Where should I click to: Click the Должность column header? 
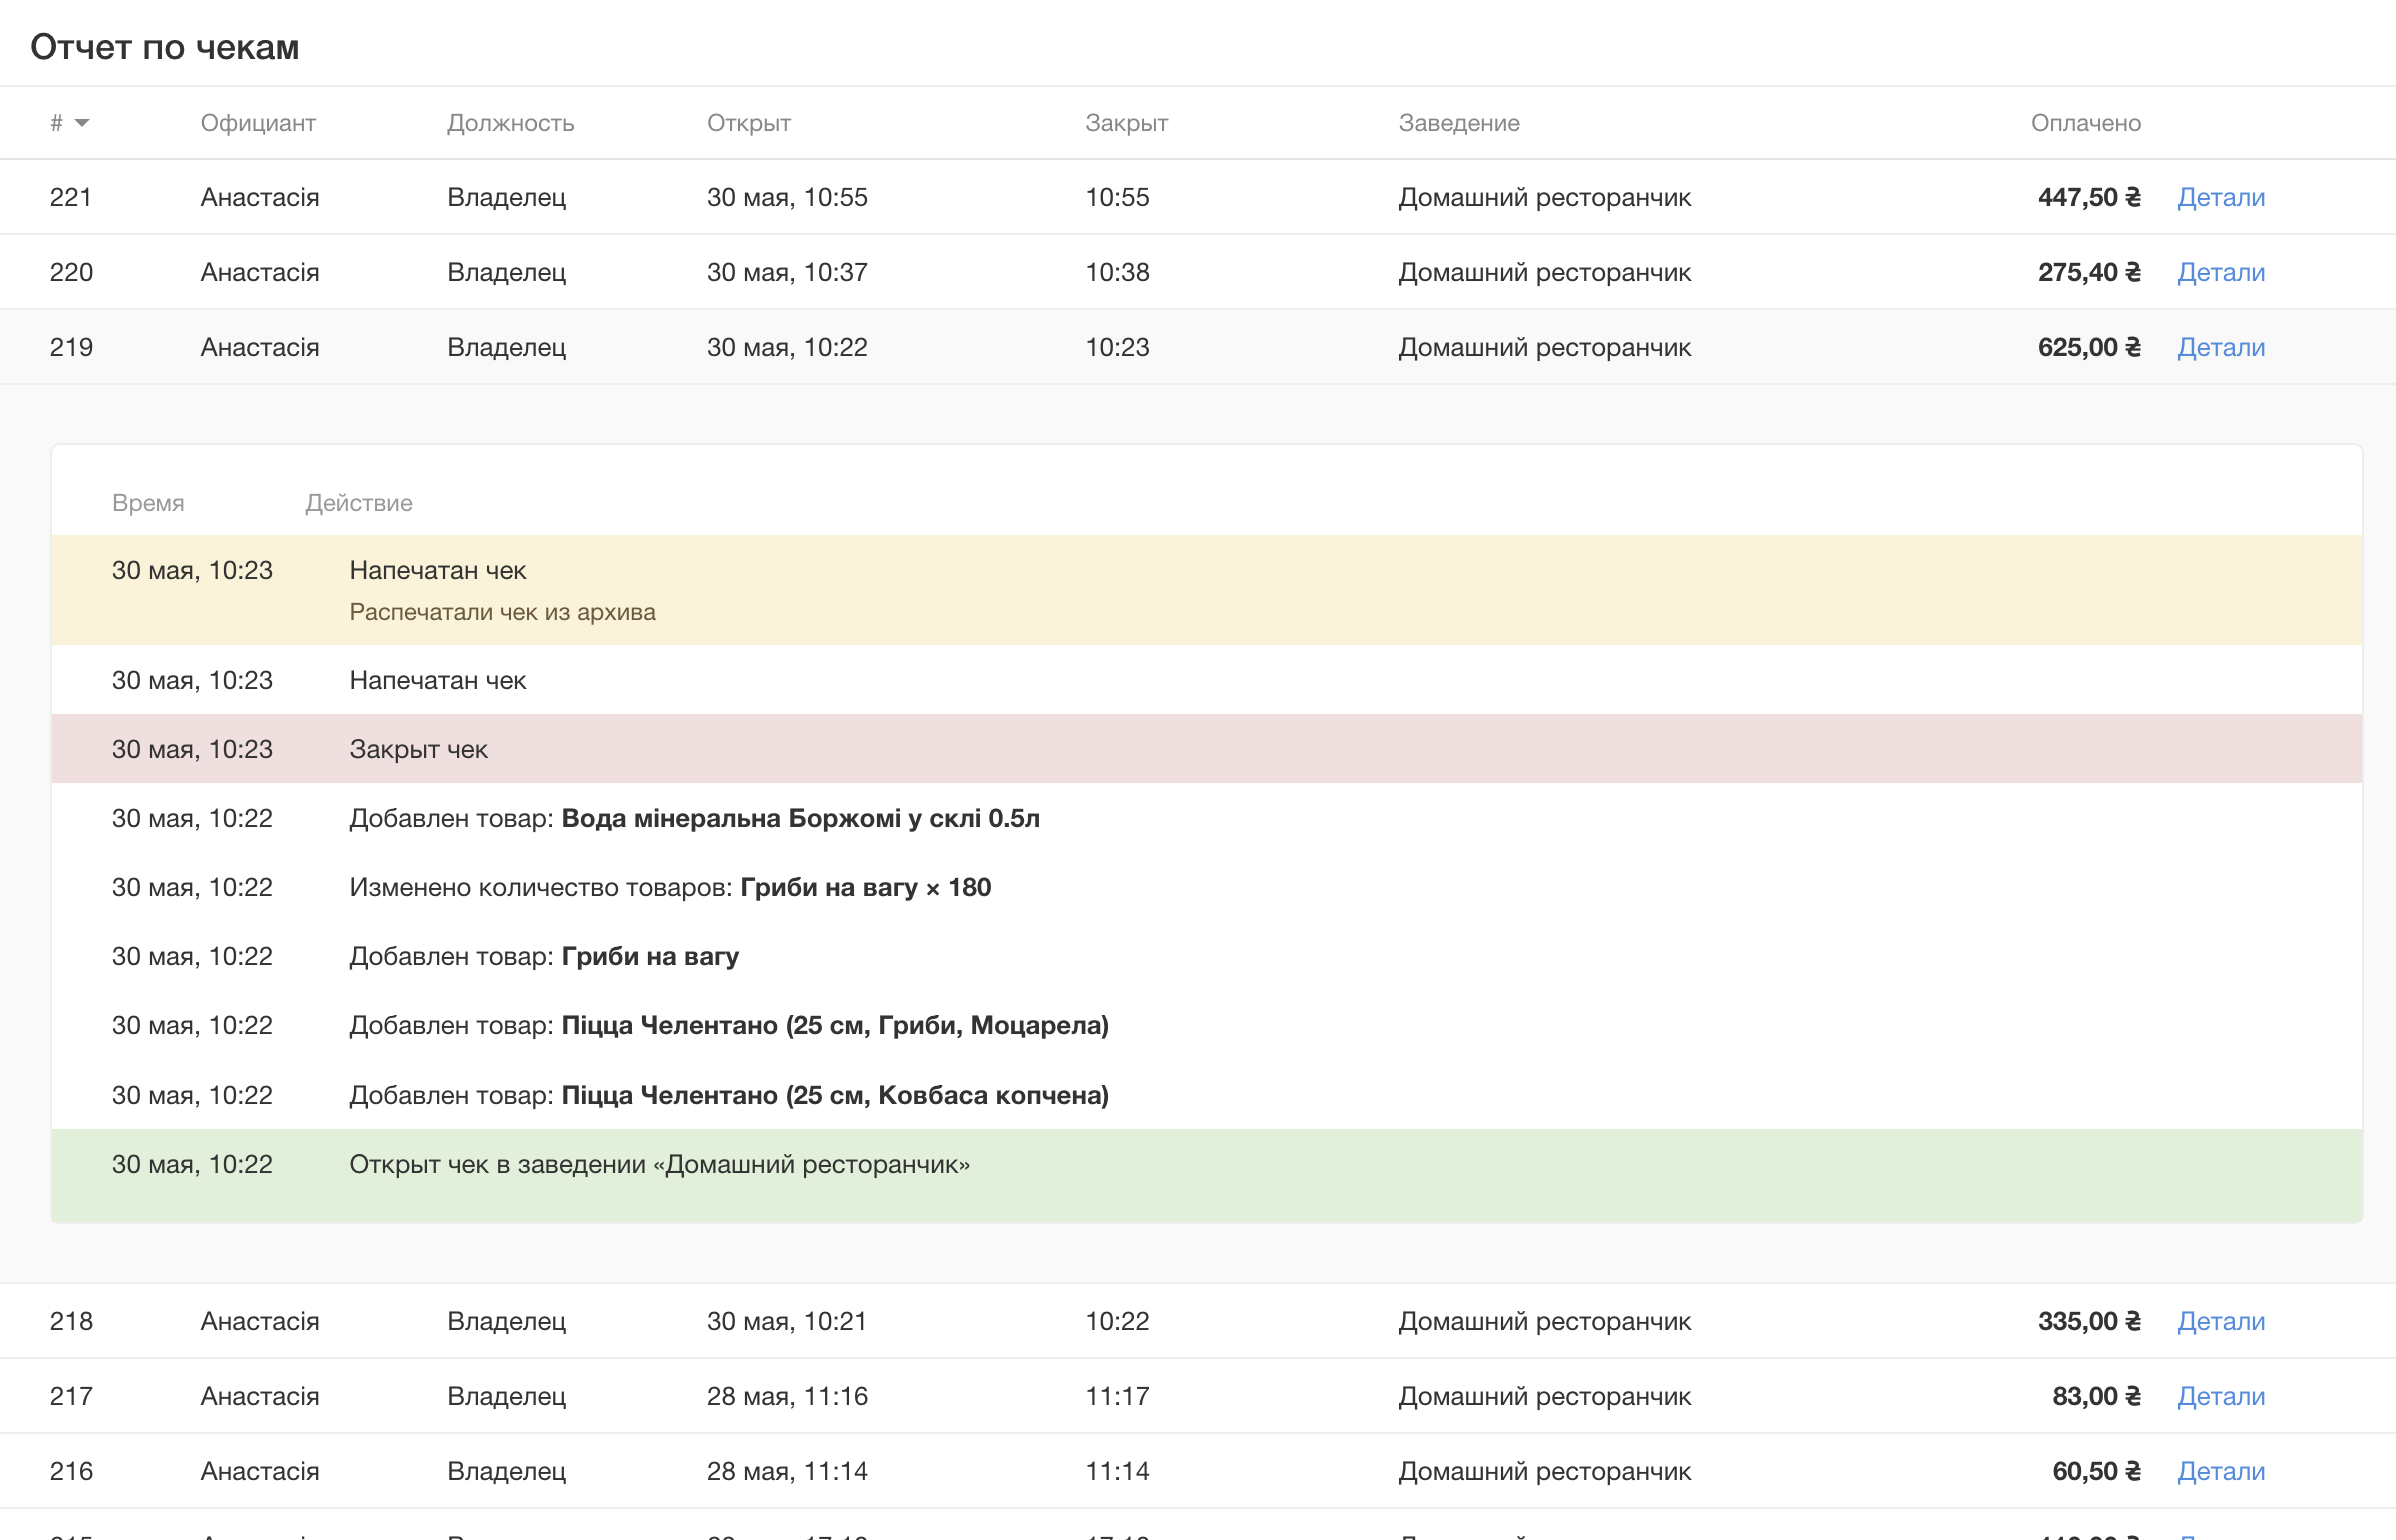pyautogui.click(x=510, y=123)
